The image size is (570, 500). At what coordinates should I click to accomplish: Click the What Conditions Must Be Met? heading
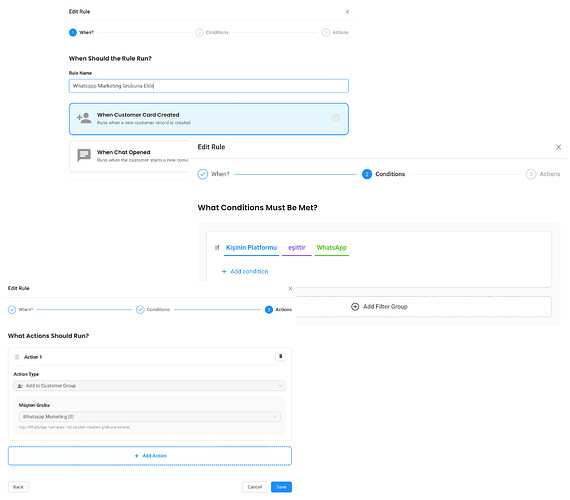[x=257, y=208]
